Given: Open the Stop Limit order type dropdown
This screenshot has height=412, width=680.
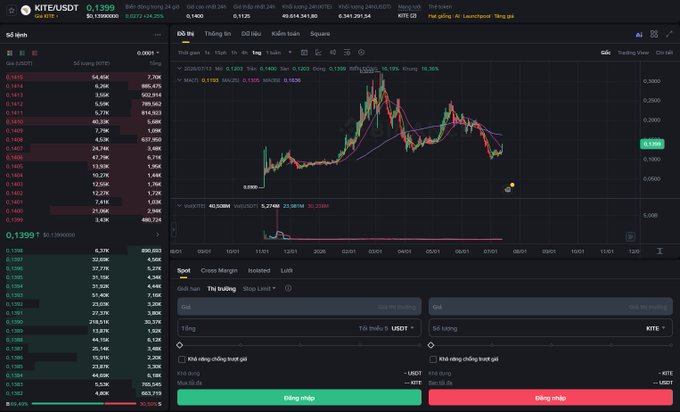Looking at the screenshot, I should coord(259,288).
